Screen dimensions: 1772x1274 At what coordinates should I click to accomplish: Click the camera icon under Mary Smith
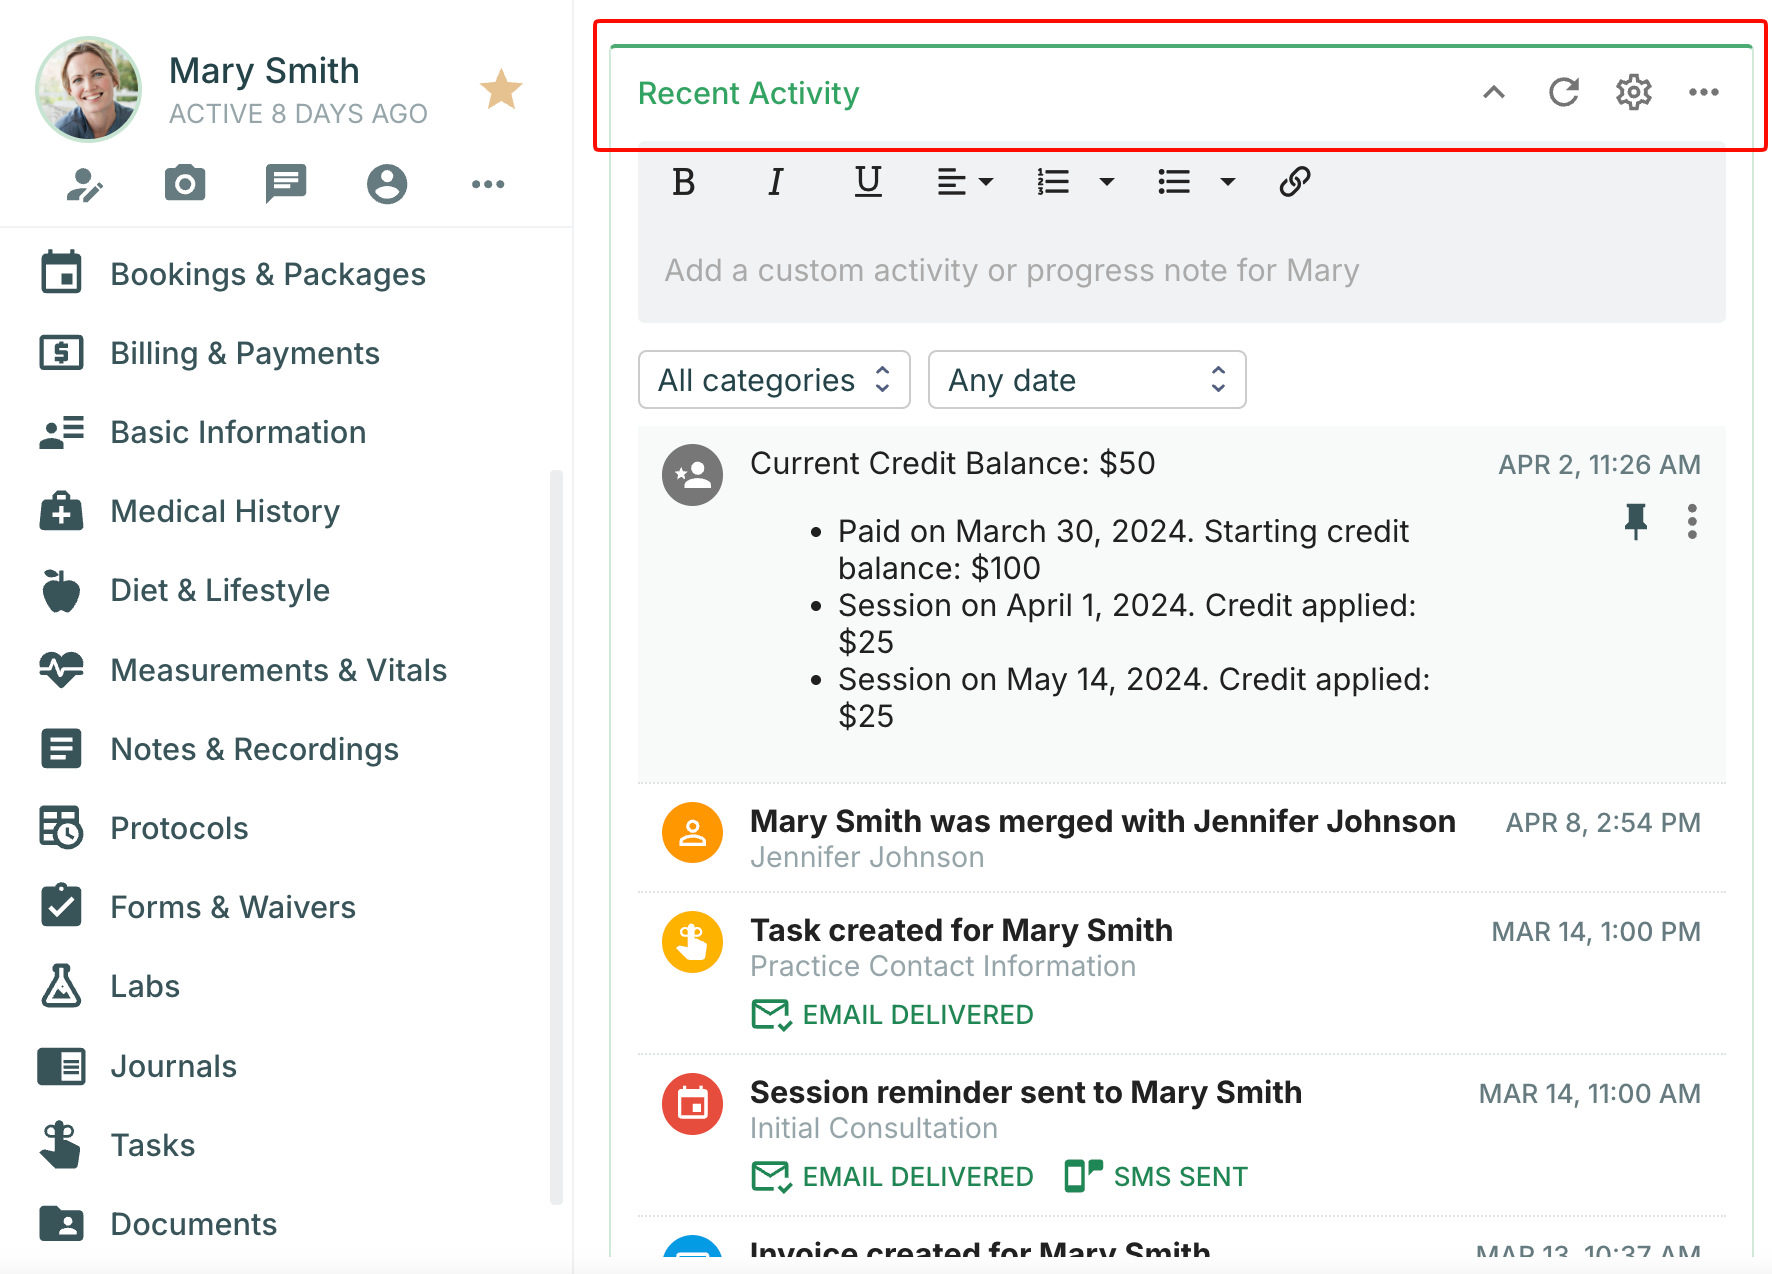click(185, 184)
